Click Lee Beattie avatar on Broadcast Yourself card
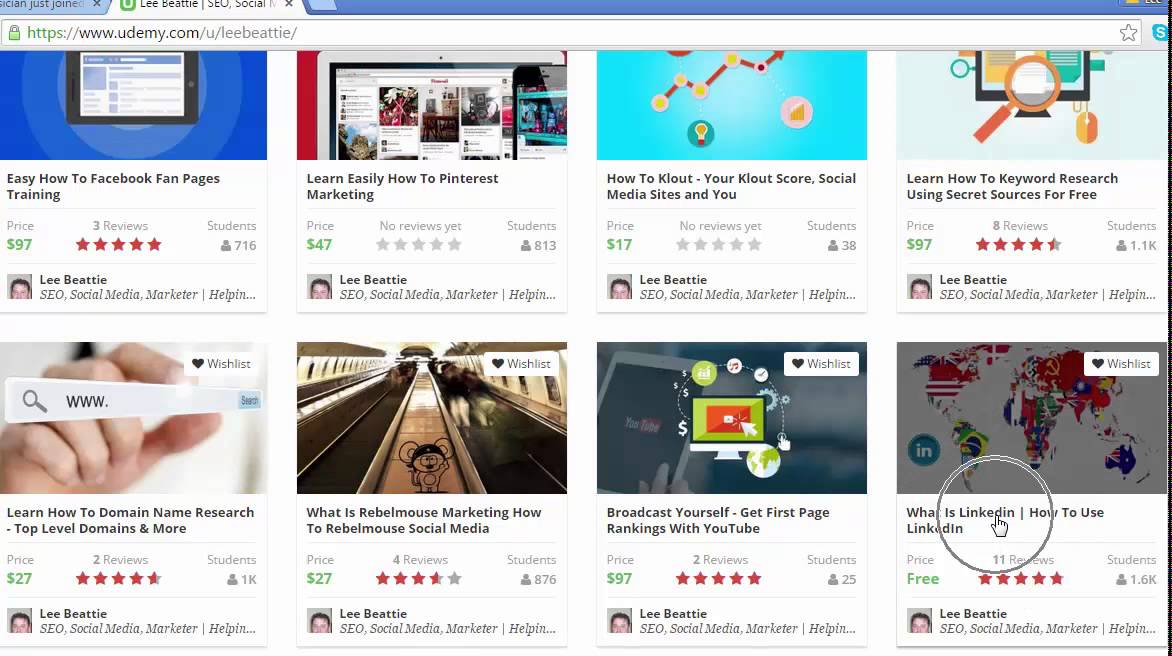The height and width of the screenshot is (656, 1172). coord(619,621)
